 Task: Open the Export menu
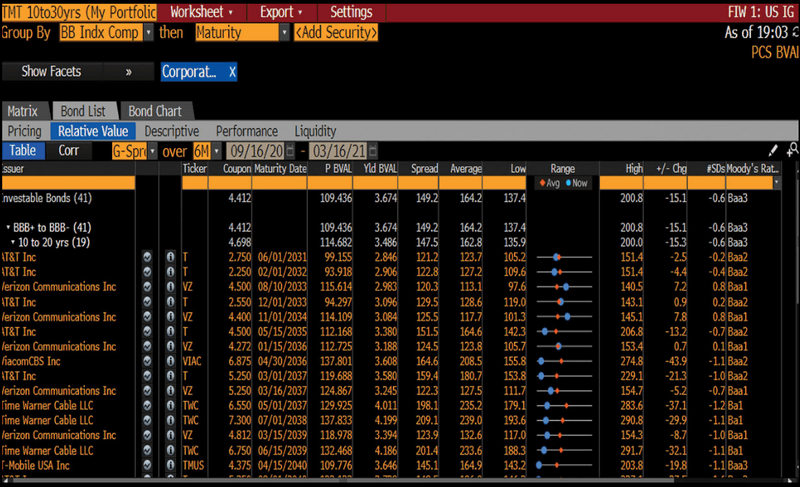pos(281,12)
